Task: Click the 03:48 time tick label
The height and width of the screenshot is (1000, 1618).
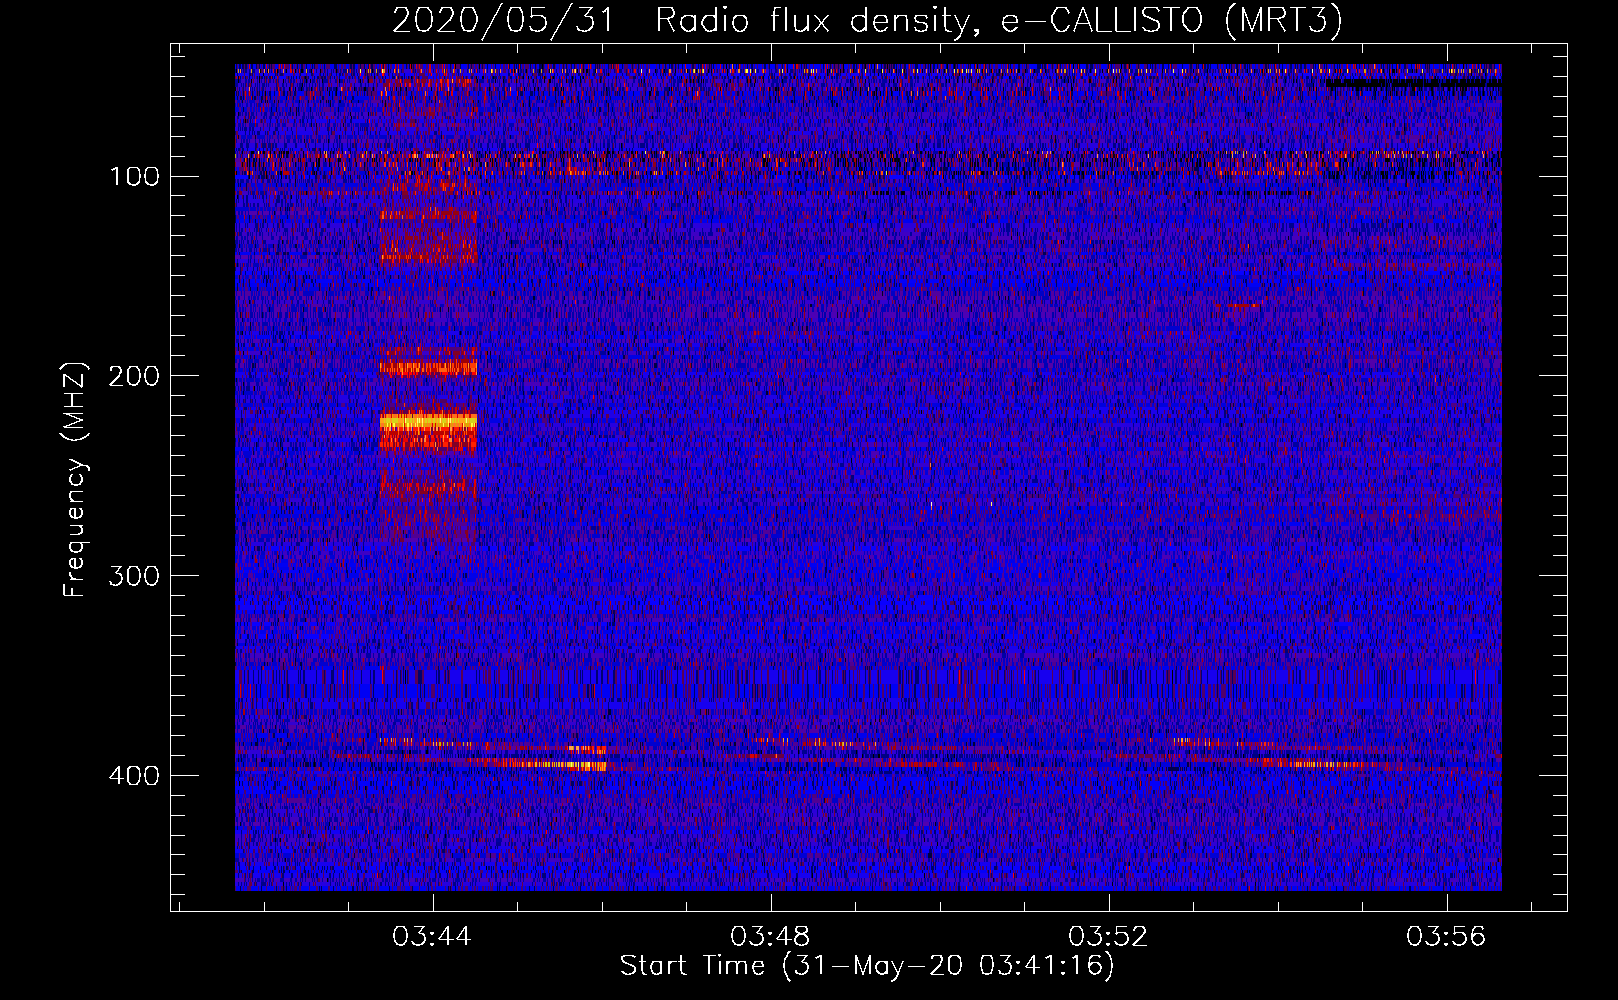Action: tap(770, 937)
